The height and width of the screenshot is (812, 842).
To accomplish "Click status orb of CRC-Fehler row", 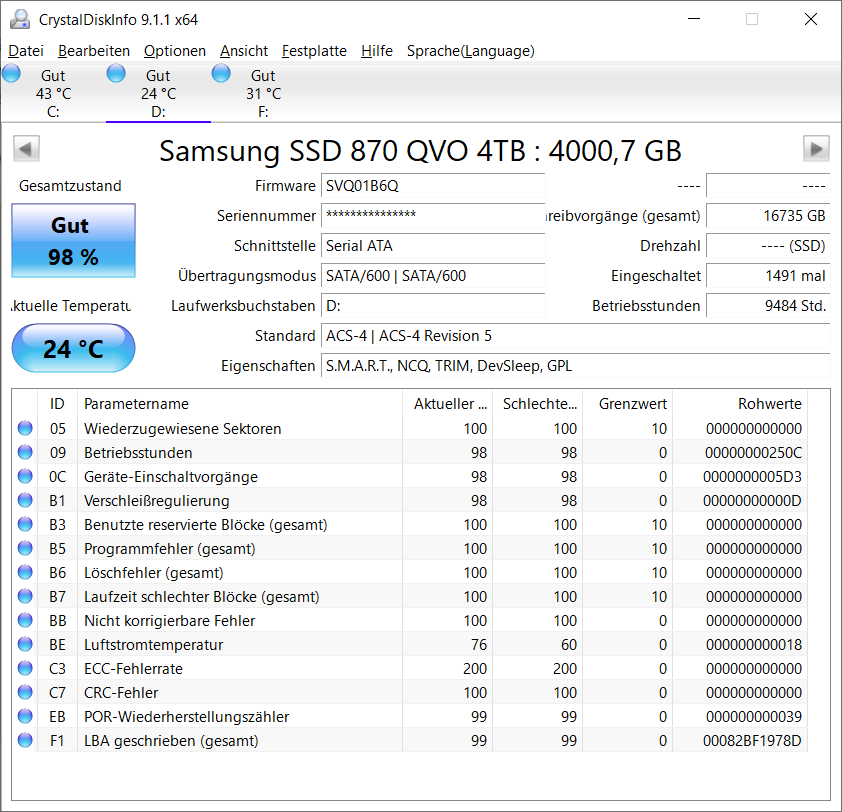I will (25, 692).
